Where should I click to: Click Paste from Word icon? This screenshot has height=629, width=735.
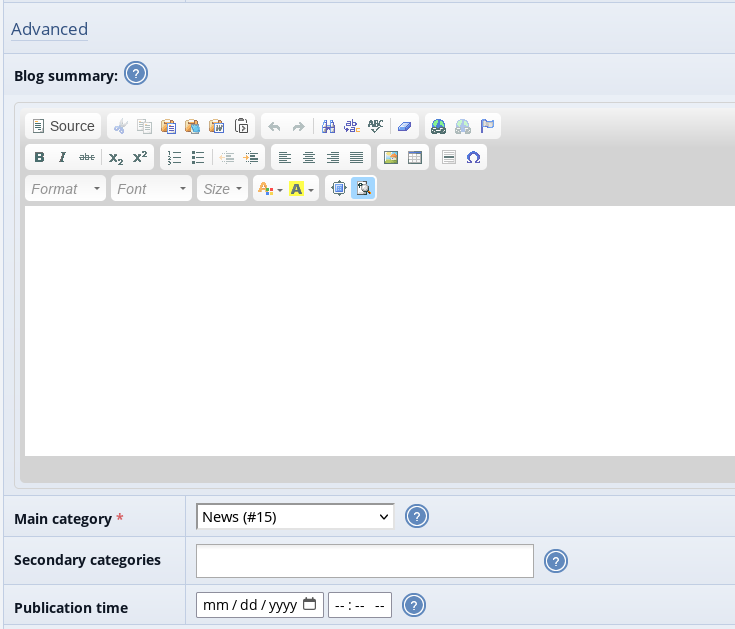pyautogui.click(x=217, y=126)
